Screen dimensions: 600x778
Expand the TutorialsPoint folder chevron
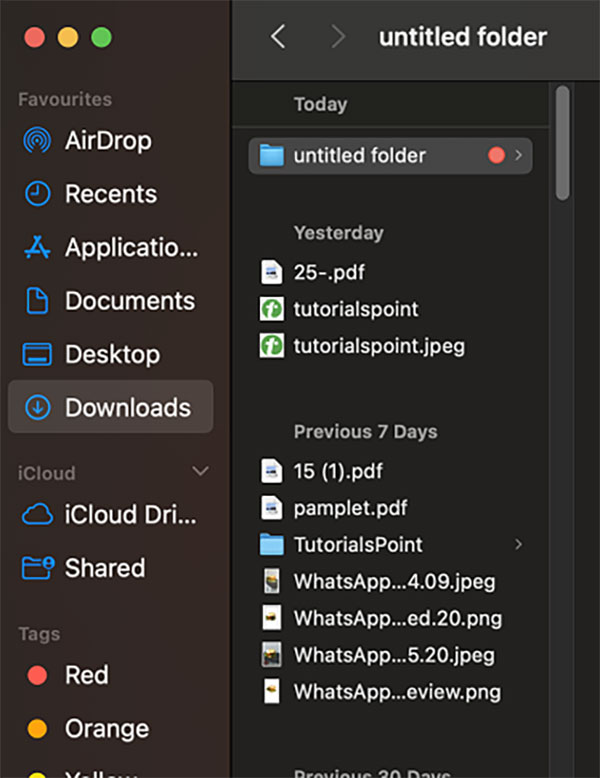[x=519, y=545]
